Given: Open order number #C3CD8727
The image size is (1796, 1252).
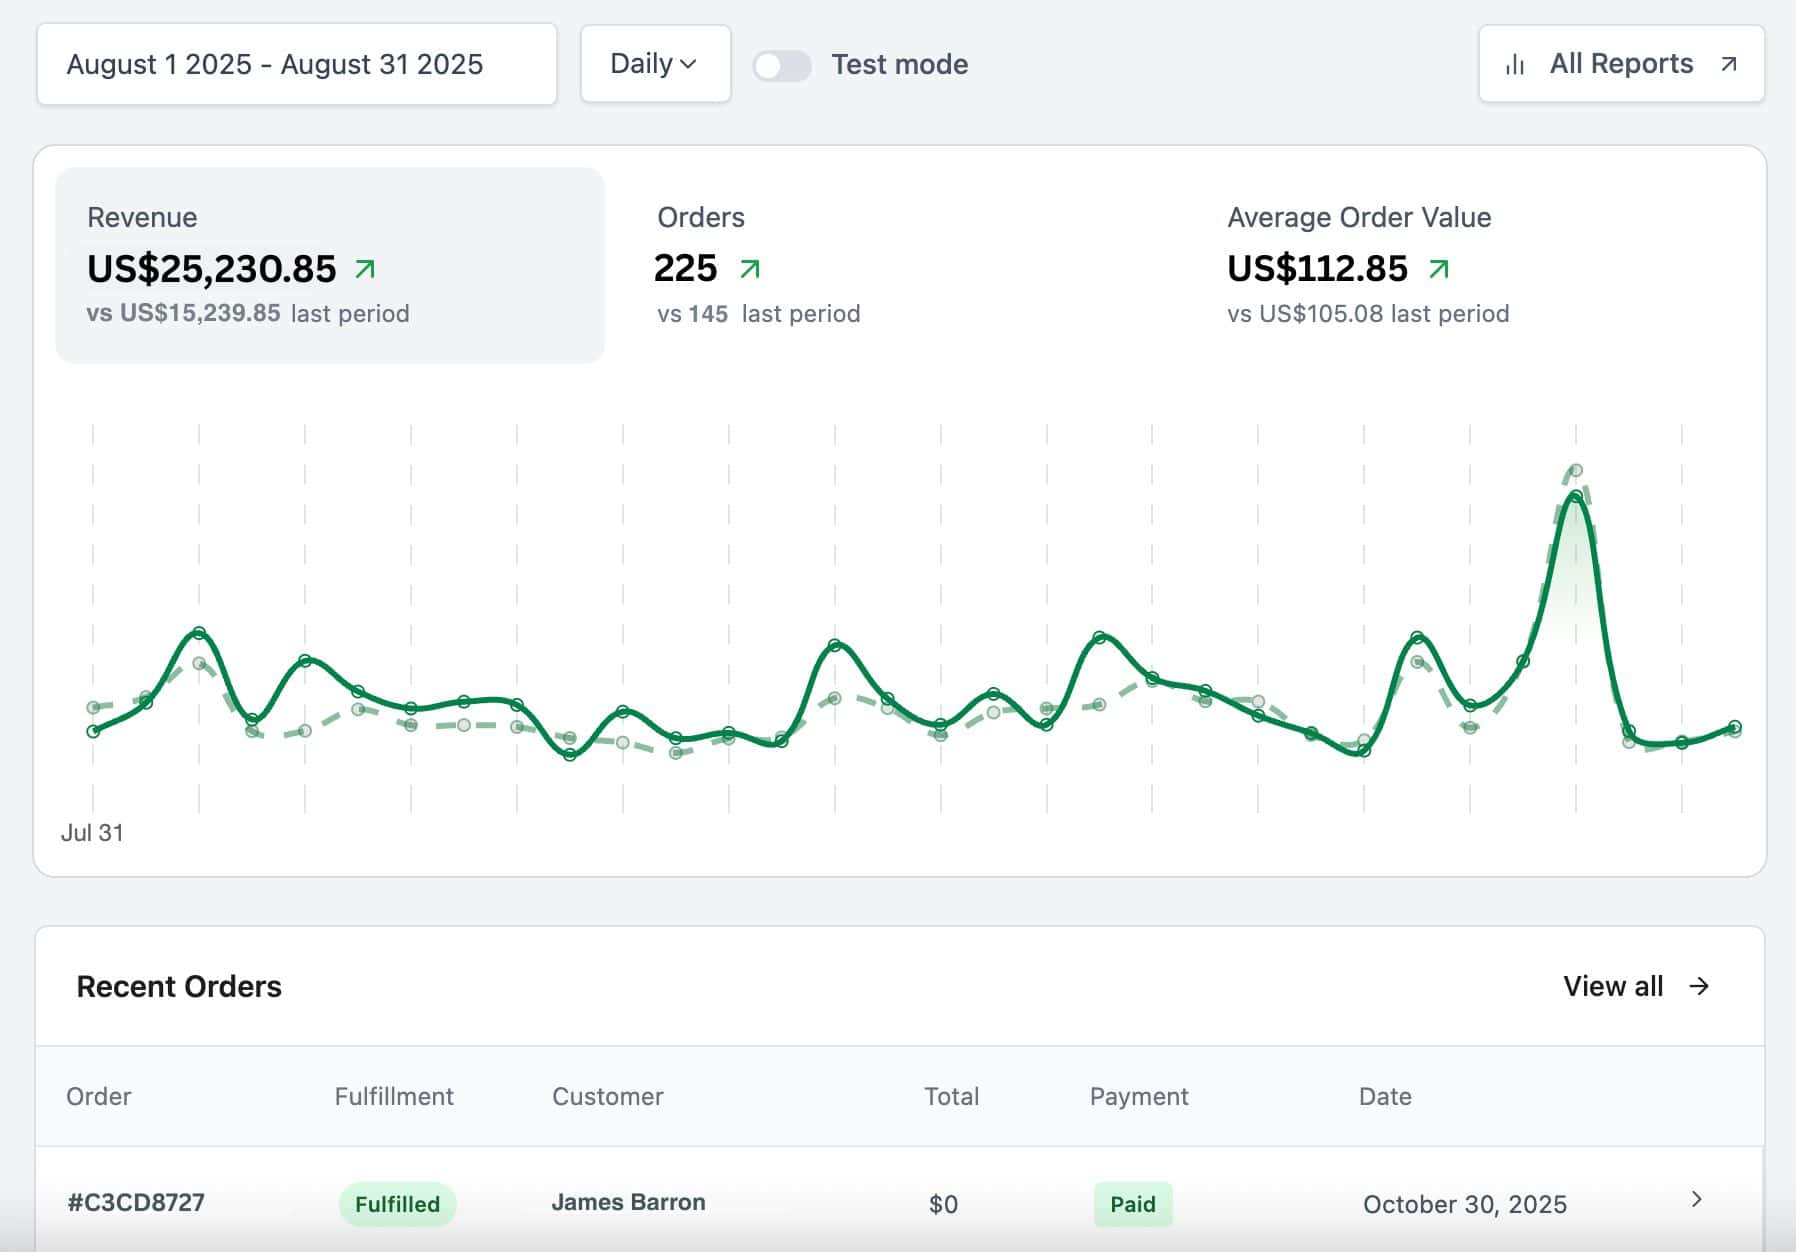Looking at the screenshot, I should click(x=136, y=1202).
